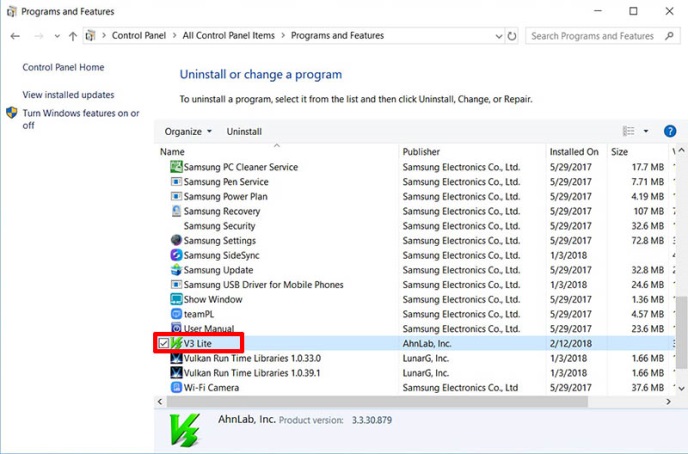
Task: Click the Samsung USB Driver icon
Action: pyautogui.click(x=176, y=284)
